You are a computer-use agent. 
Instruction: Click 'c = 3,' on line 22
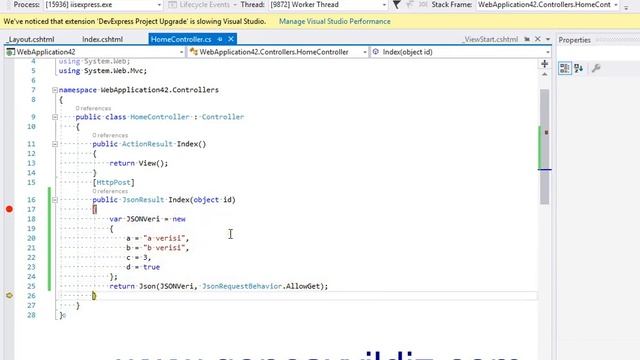139,257
